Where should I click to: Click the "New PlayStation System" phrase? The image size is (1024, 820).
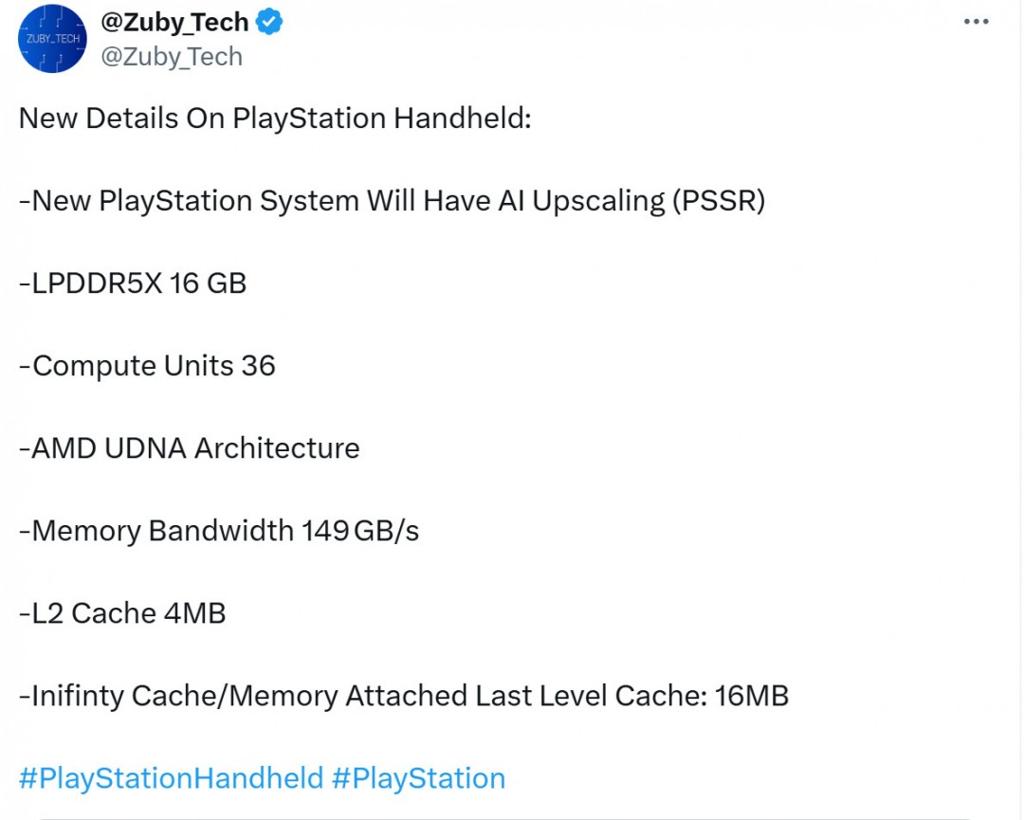coord(196,201)
